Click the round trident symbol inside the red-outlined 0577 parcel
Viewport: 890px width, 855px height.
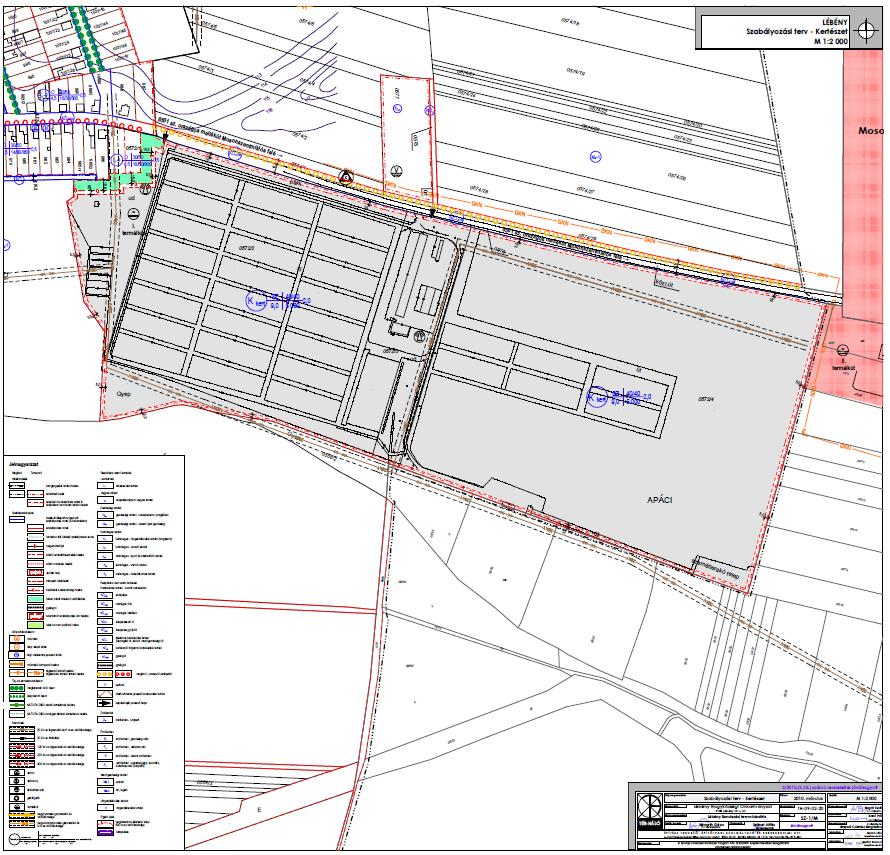click(x=397, y=170)
